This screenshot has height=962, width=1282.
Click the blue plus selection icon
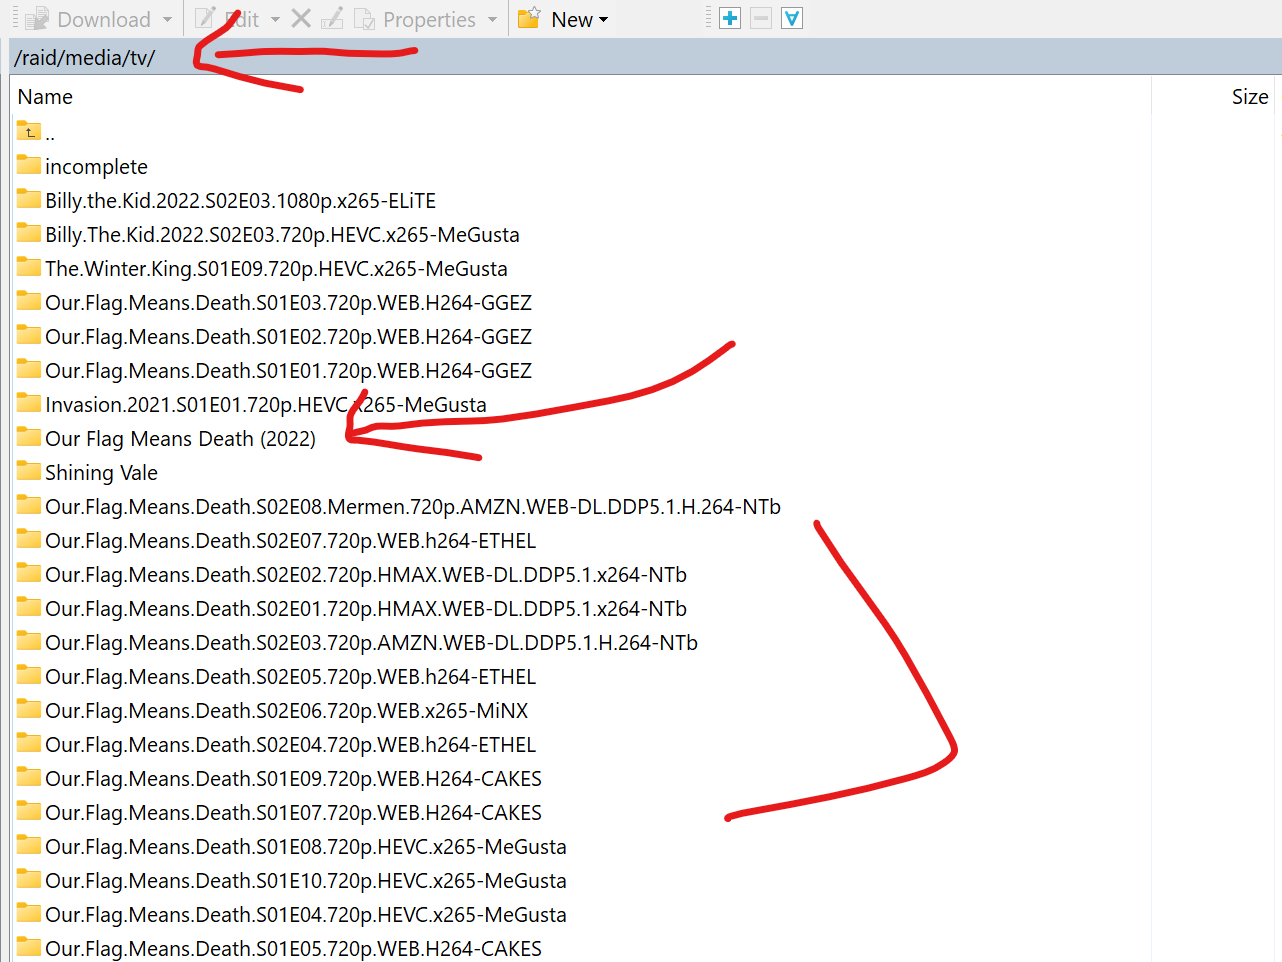pyautogui.click(x=729, y=18)
